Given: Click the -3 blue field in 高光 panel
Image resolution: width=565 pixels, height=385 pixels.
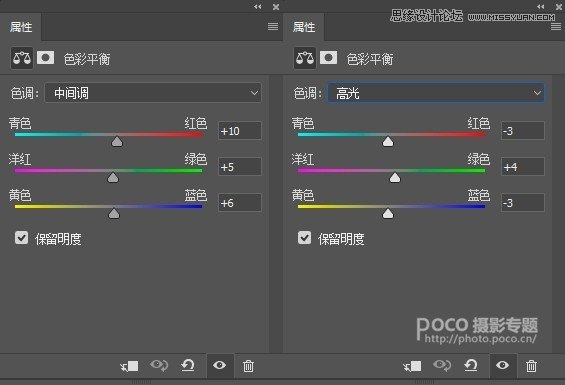Looking at the screenshot, I should pyautogui.click(x=522, y=203).
